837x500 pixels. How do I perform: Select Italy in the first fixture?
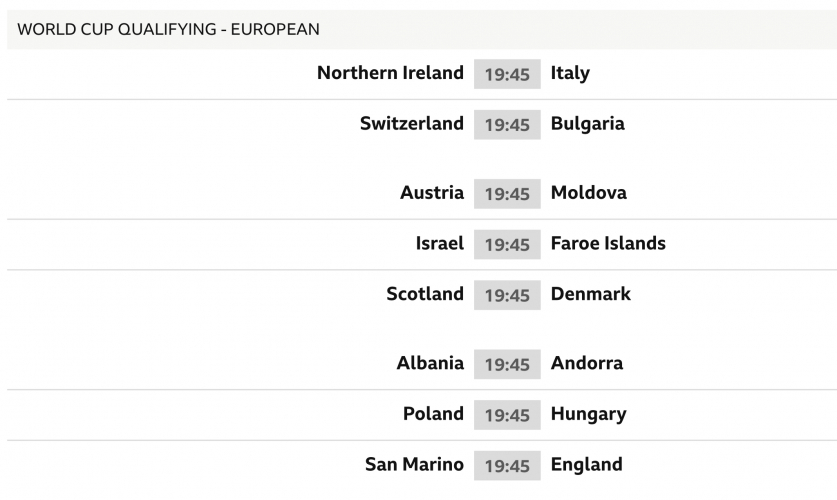[x=570, y=73]
